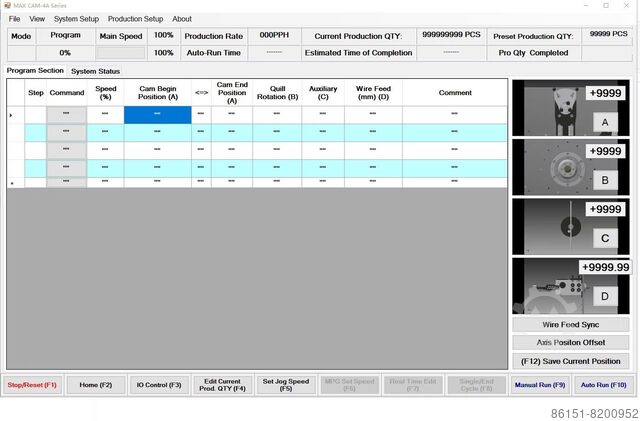Click Axis Position Offset button
640x421 pixels.
[x=572, y=342]
